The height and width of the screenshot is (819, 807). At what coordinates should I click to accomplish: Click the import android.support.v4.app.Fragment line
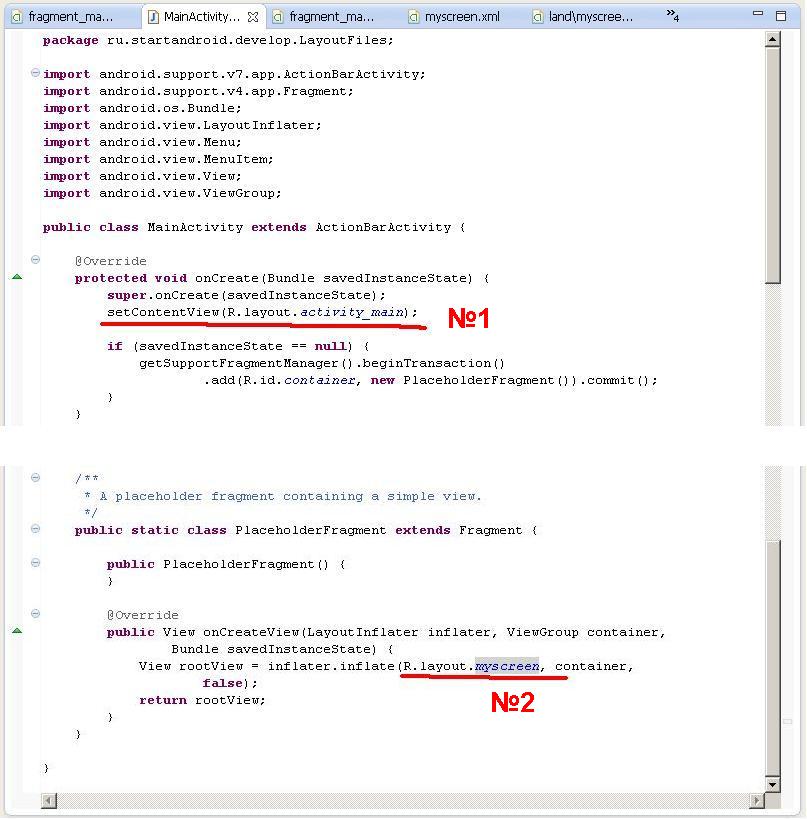pyautogui.click(x=198, y=91)
